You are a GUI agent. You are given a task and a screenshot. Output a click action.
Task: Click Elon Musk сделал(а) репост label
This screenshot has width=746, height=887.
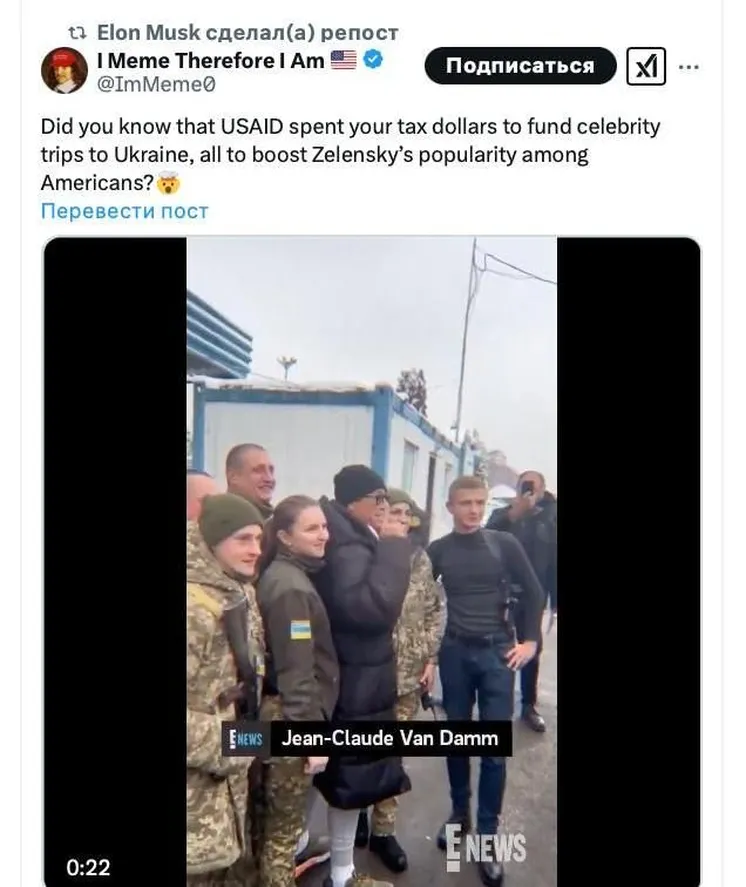tap(248, 32)
